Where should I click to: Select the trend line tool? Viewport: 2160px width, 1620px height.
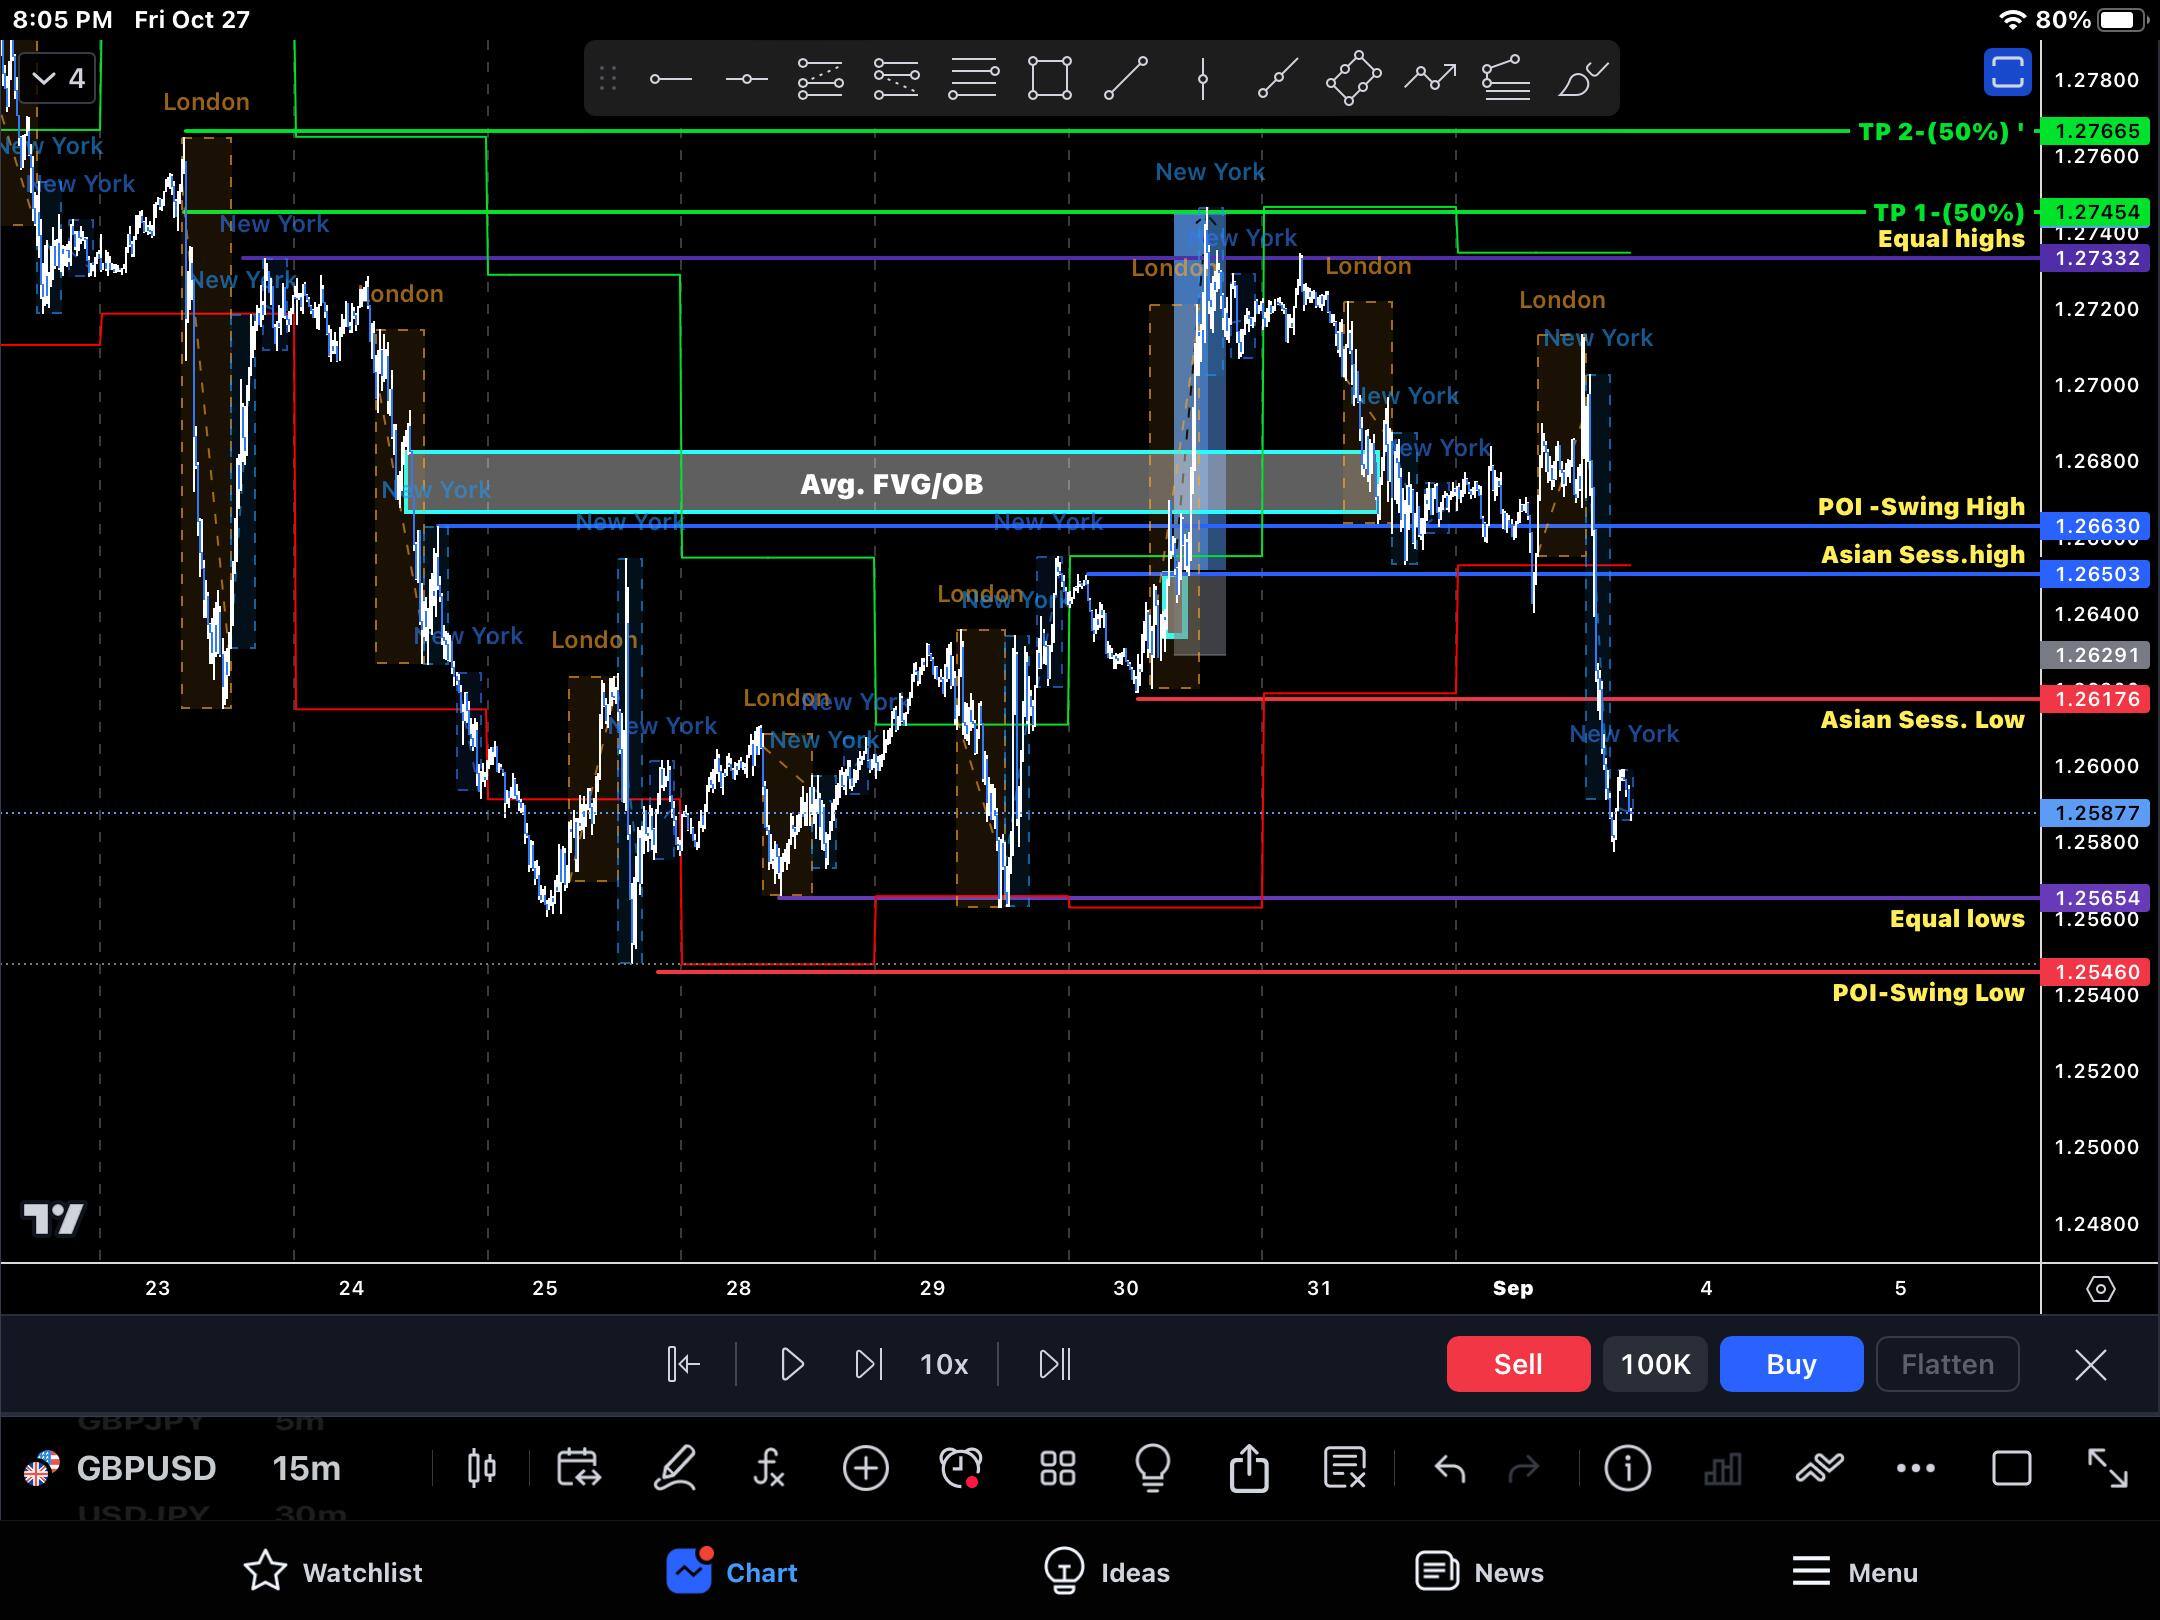(x=1125, y=78)
